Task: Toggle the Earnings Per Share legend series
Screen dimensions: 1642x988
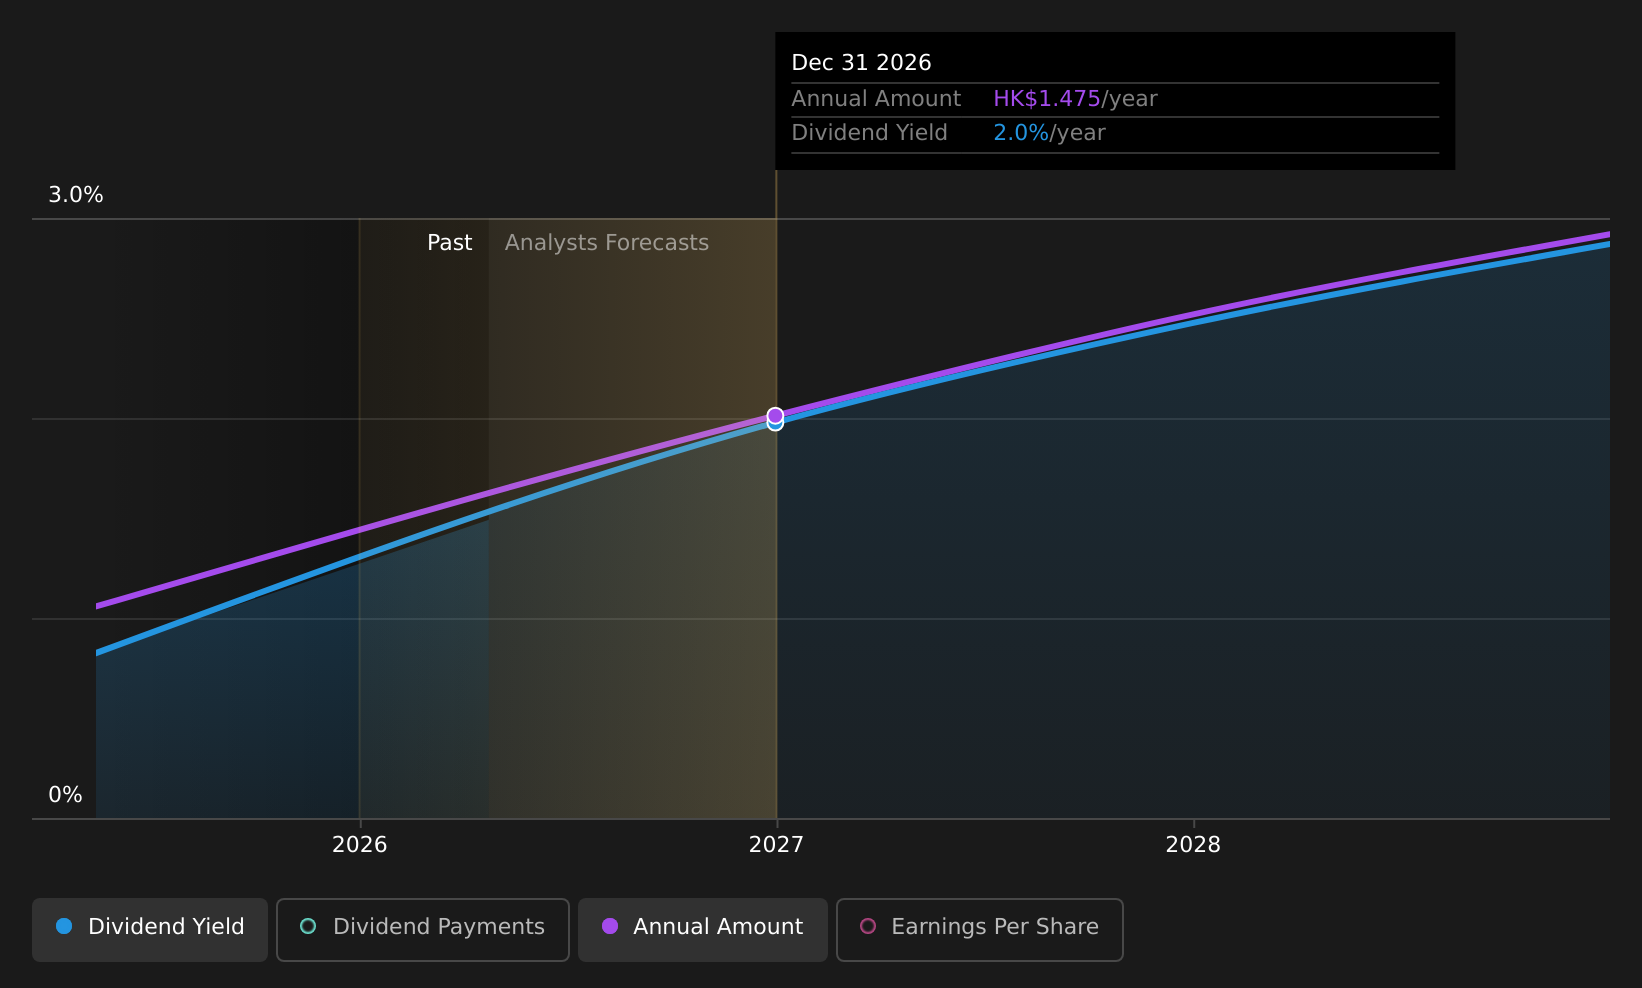Action: pyautogui.click(x=980, y=929)
